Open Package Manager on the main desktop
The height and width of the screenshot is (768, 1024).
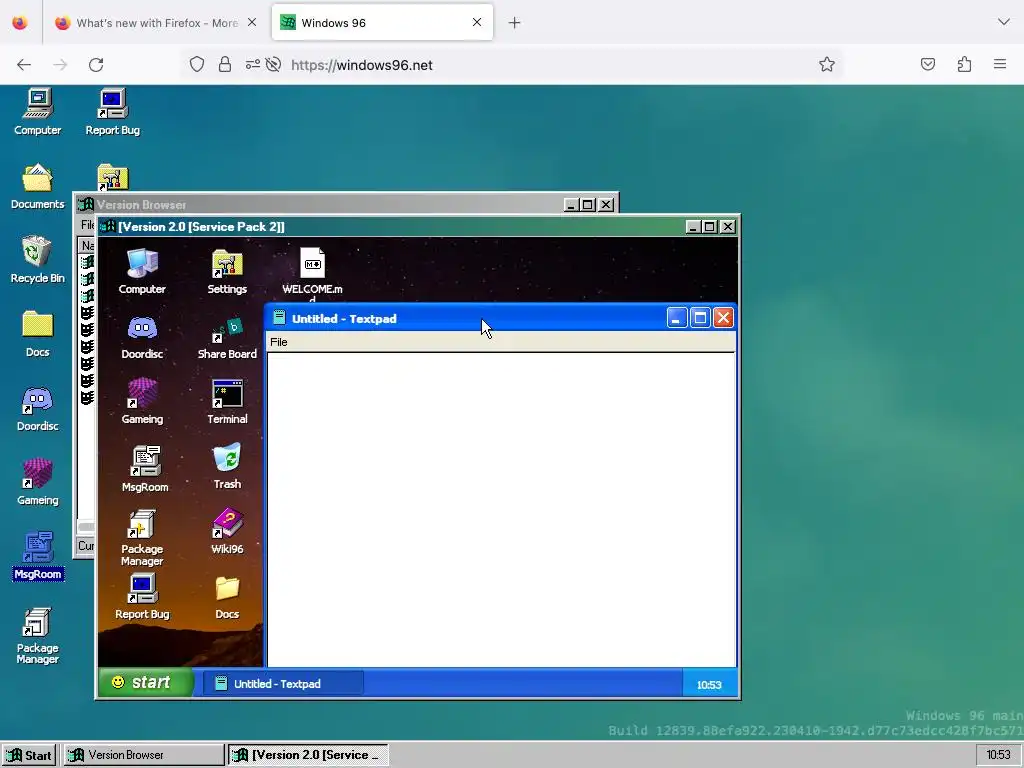38,635
